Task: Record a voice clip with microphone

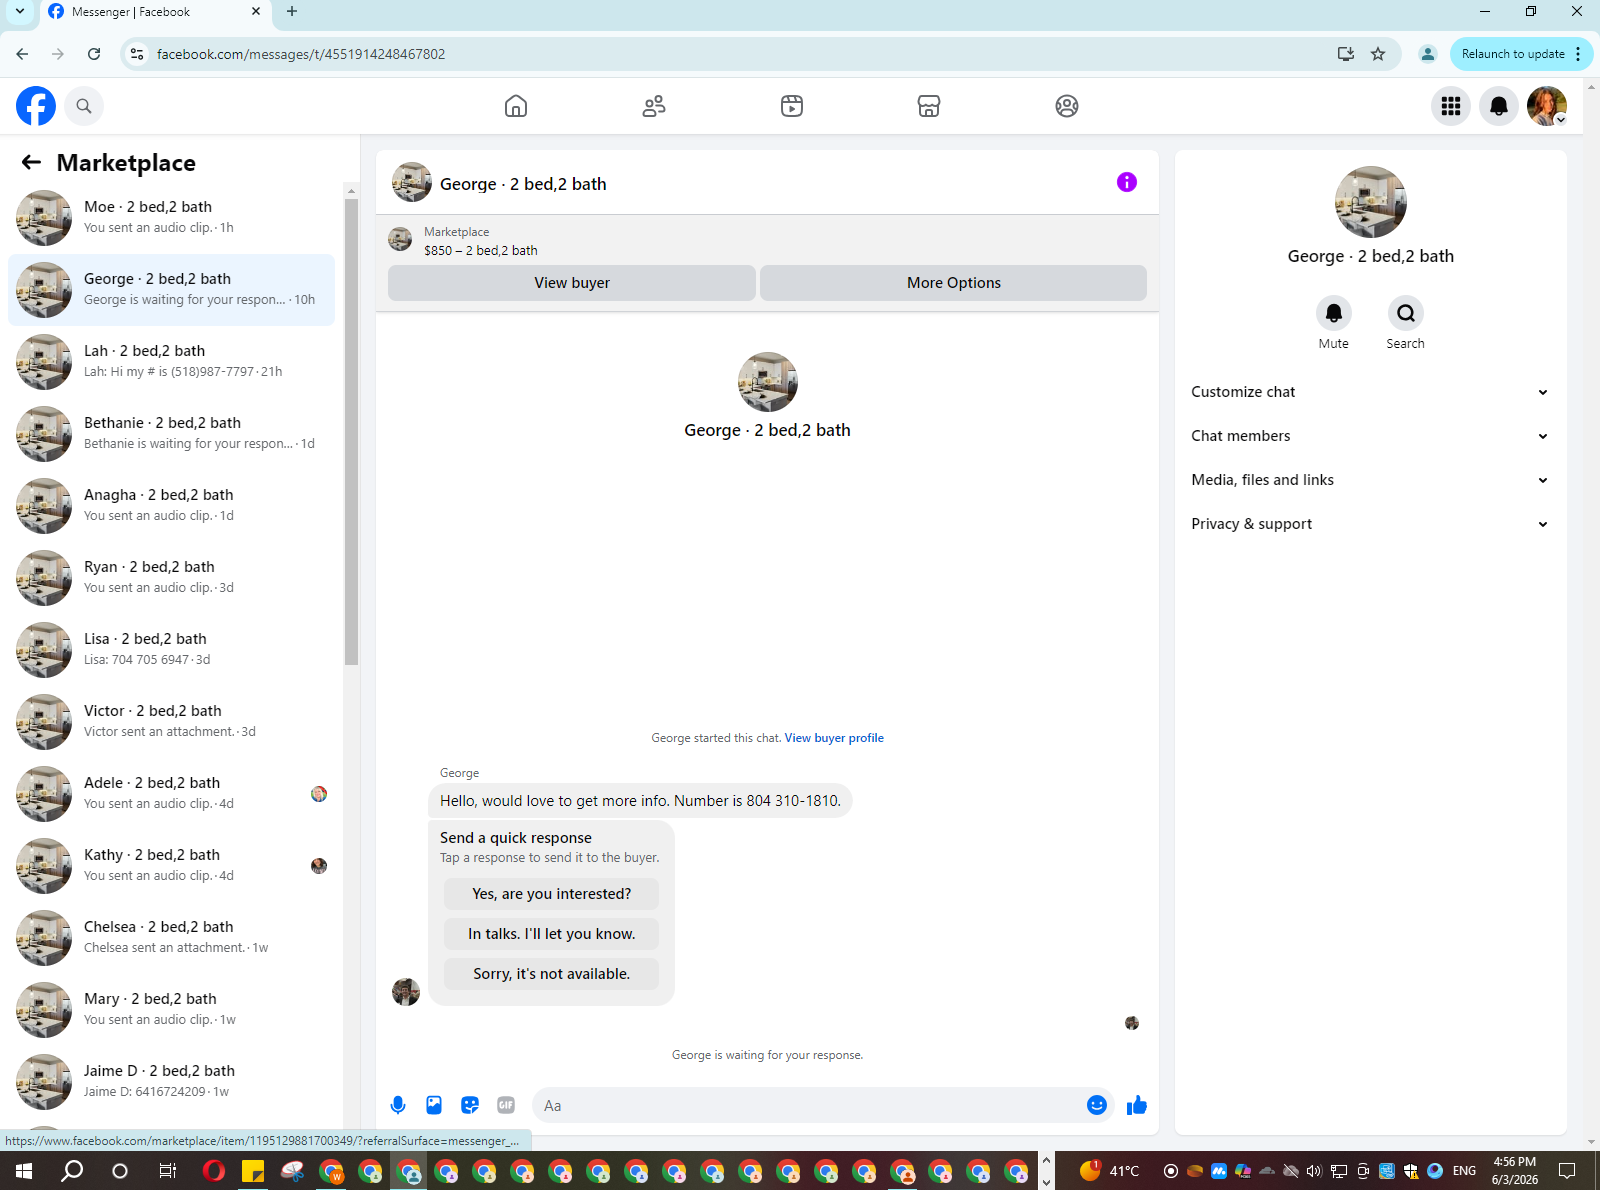Action: coord(398,1105)
